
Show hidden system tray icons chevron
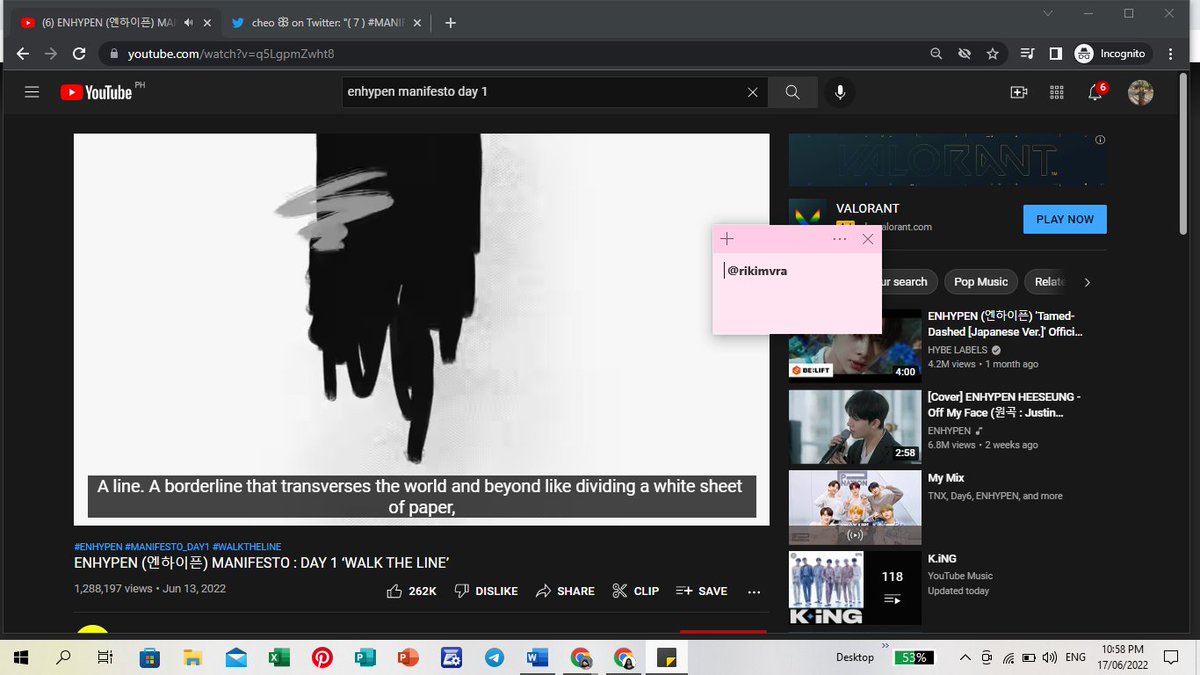964,657
